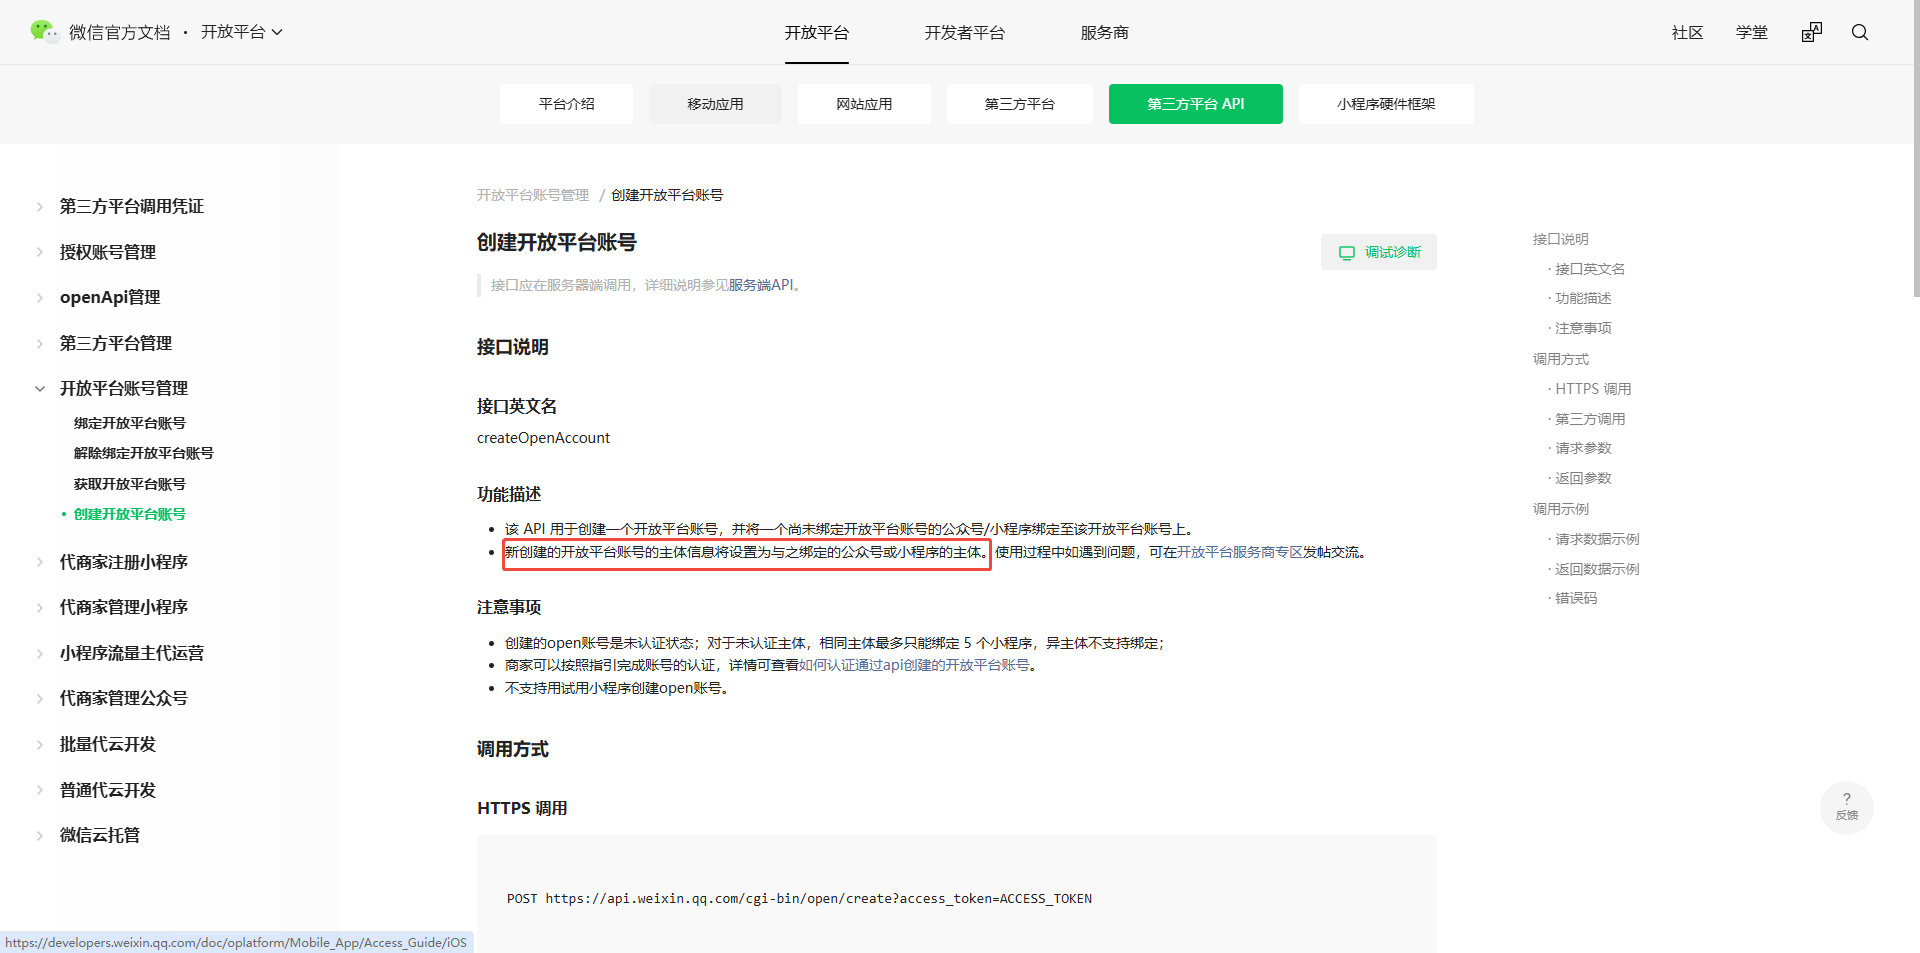Jump to HTTPS 调用 in page outline
The image size is (1920, 953).
pos(1593,389)
